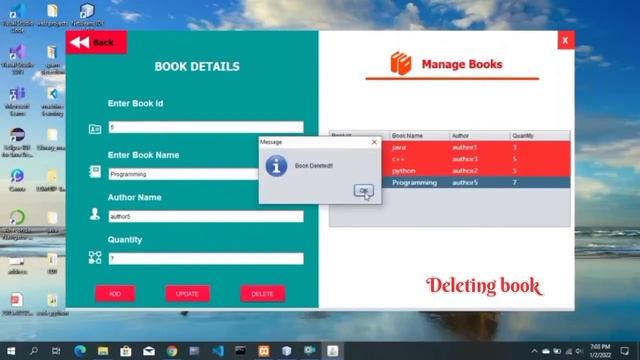Click the ADD button
This screenshot has width=640, height=360.
click(x=116, y=293)
